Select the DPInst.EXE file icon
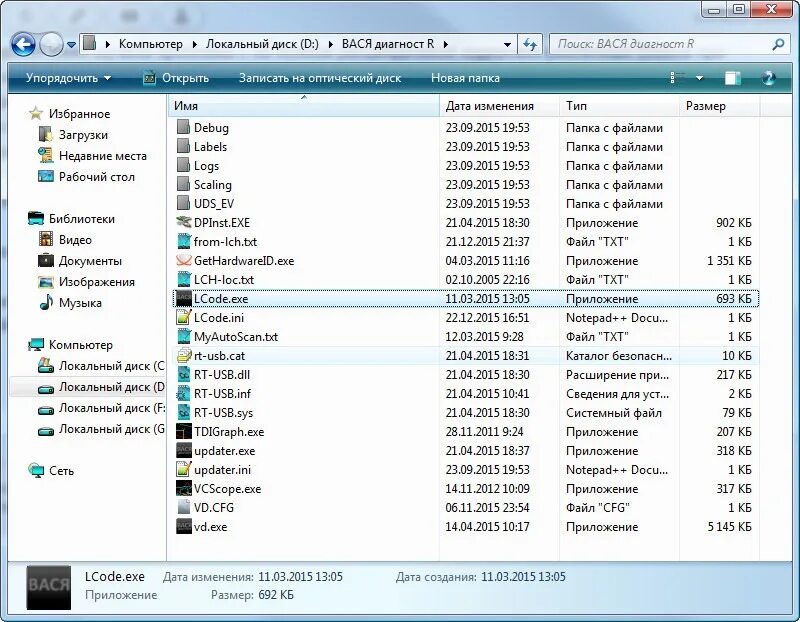This screenshot has height=622, width=800. [x=184, y=222]
